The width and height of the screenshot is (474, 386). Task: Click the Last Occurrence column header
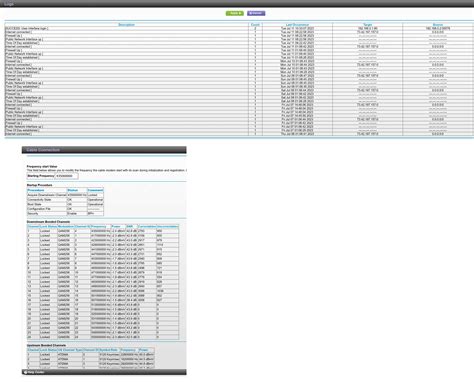297,25
